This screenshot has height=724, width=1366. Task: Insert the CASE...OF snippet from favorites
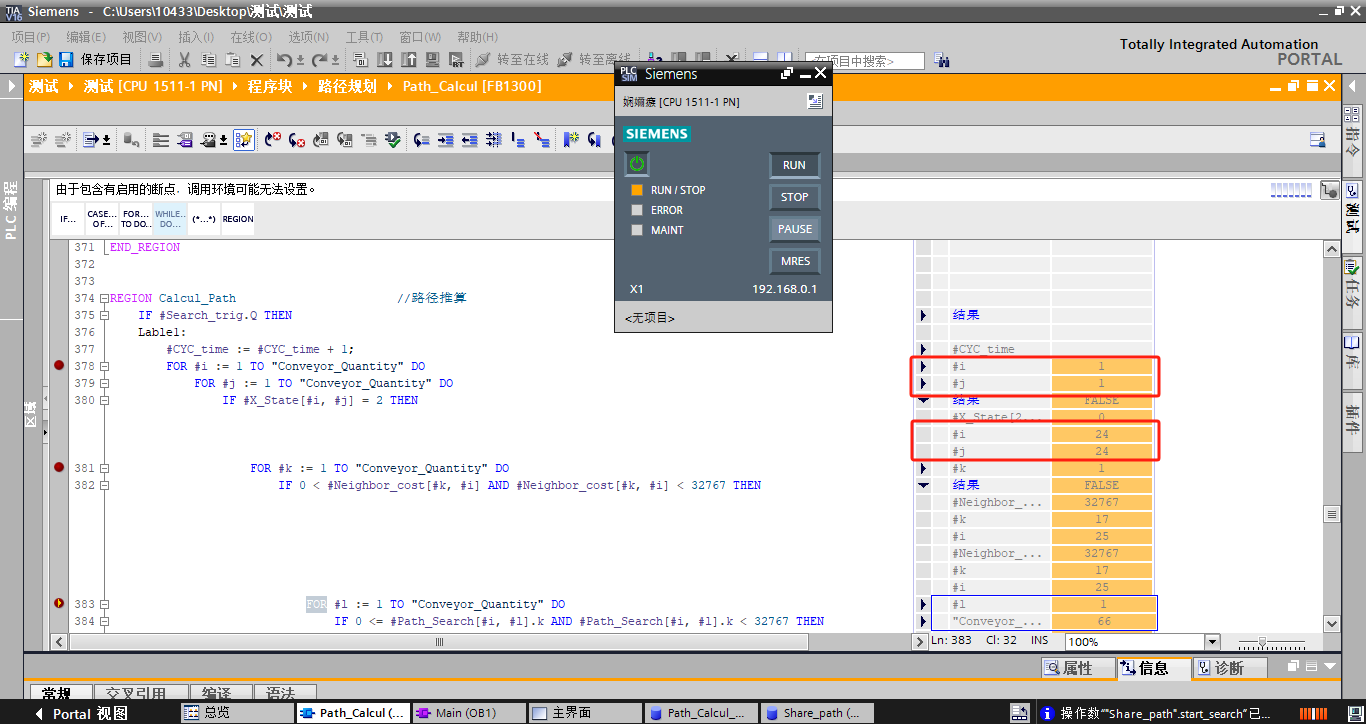101,219
